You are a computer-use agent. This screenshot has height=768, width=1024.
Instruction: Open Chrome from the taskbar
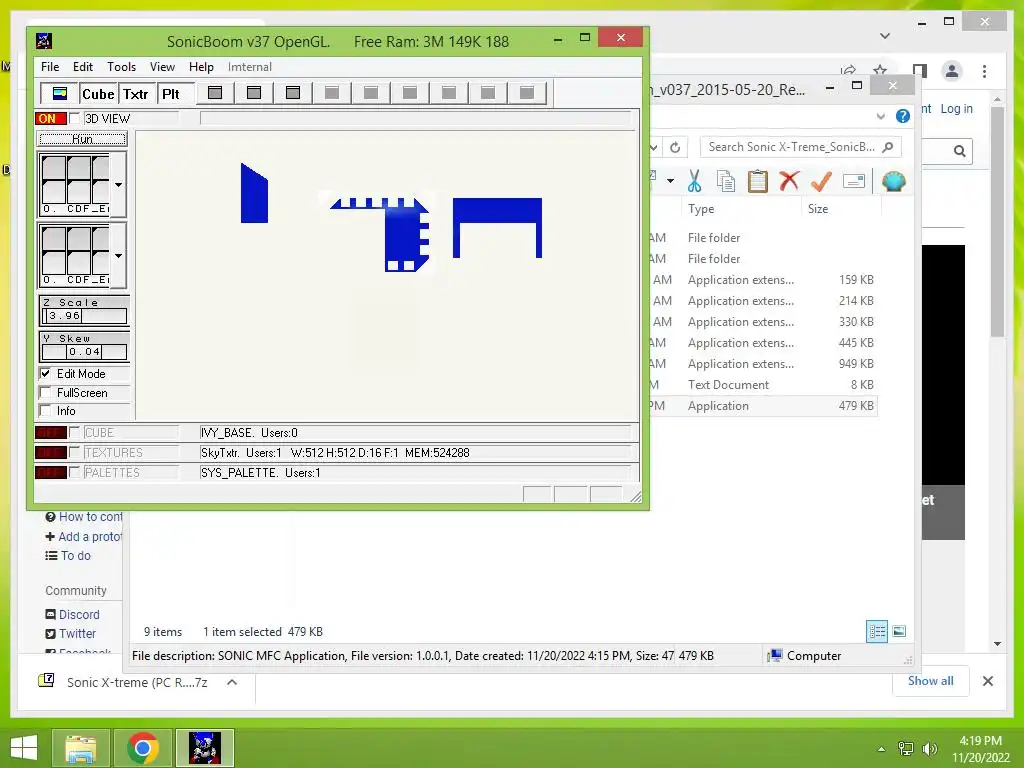click(143, 748)
